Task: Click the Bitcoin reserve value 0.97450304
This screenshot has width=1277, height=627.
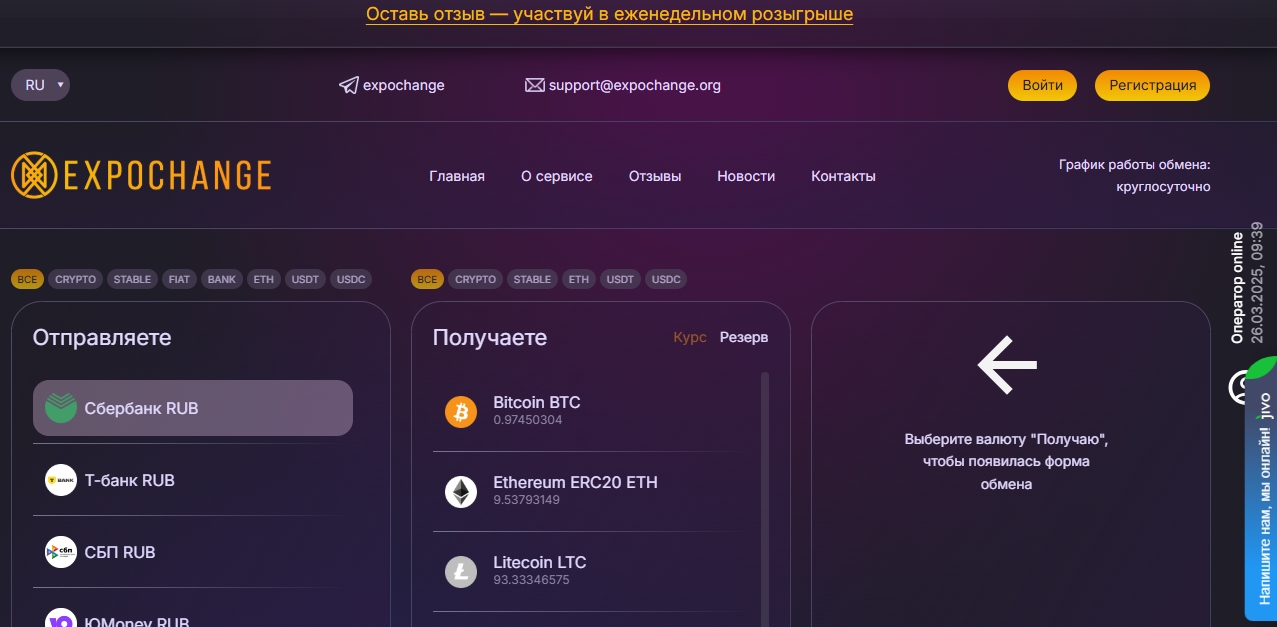Action: coord(528,420)
